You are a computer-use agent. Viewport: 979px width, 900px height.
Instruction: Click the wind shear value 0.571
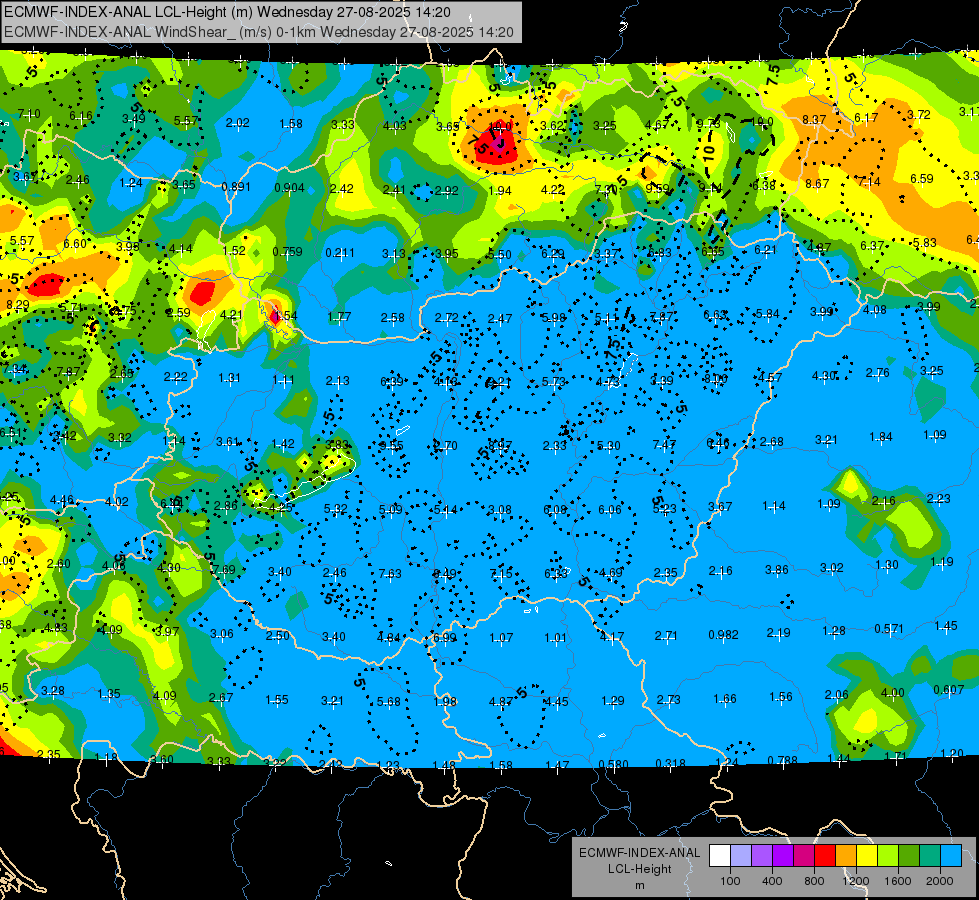coord(889,628)
